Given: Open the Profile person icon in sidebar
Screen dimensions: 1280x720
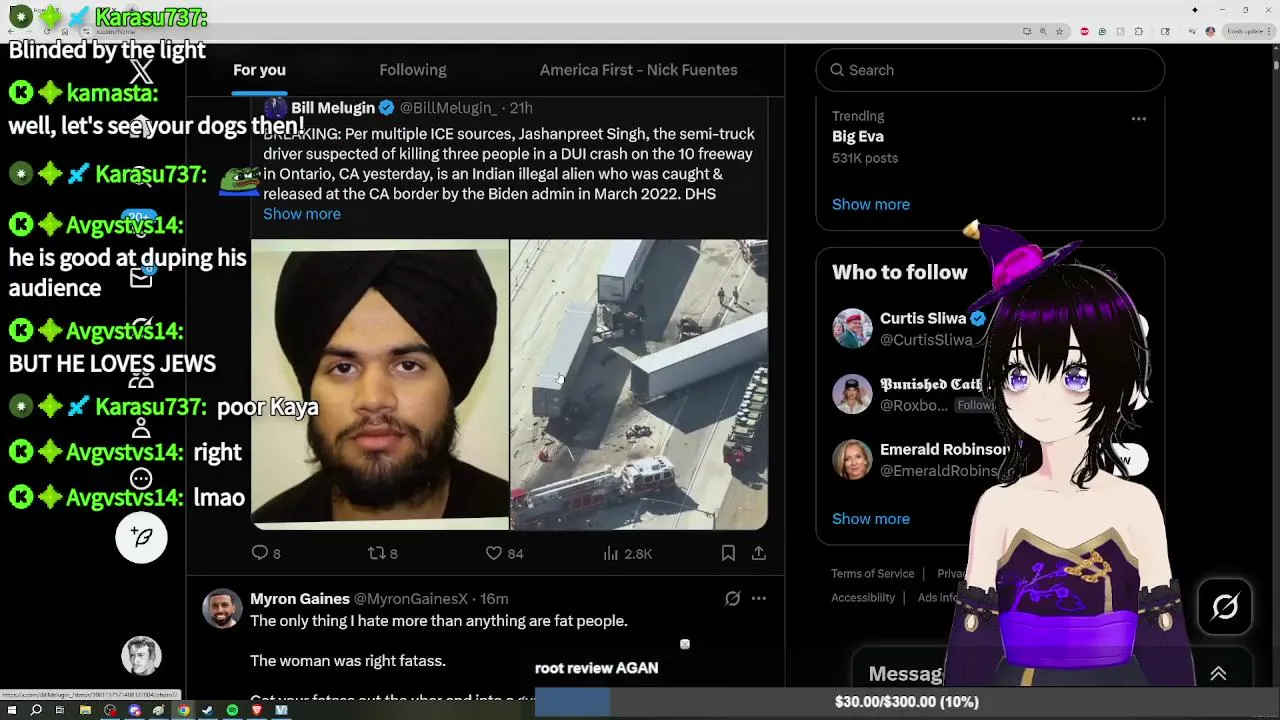Looking at the screenshot, I should pos(141,428).
